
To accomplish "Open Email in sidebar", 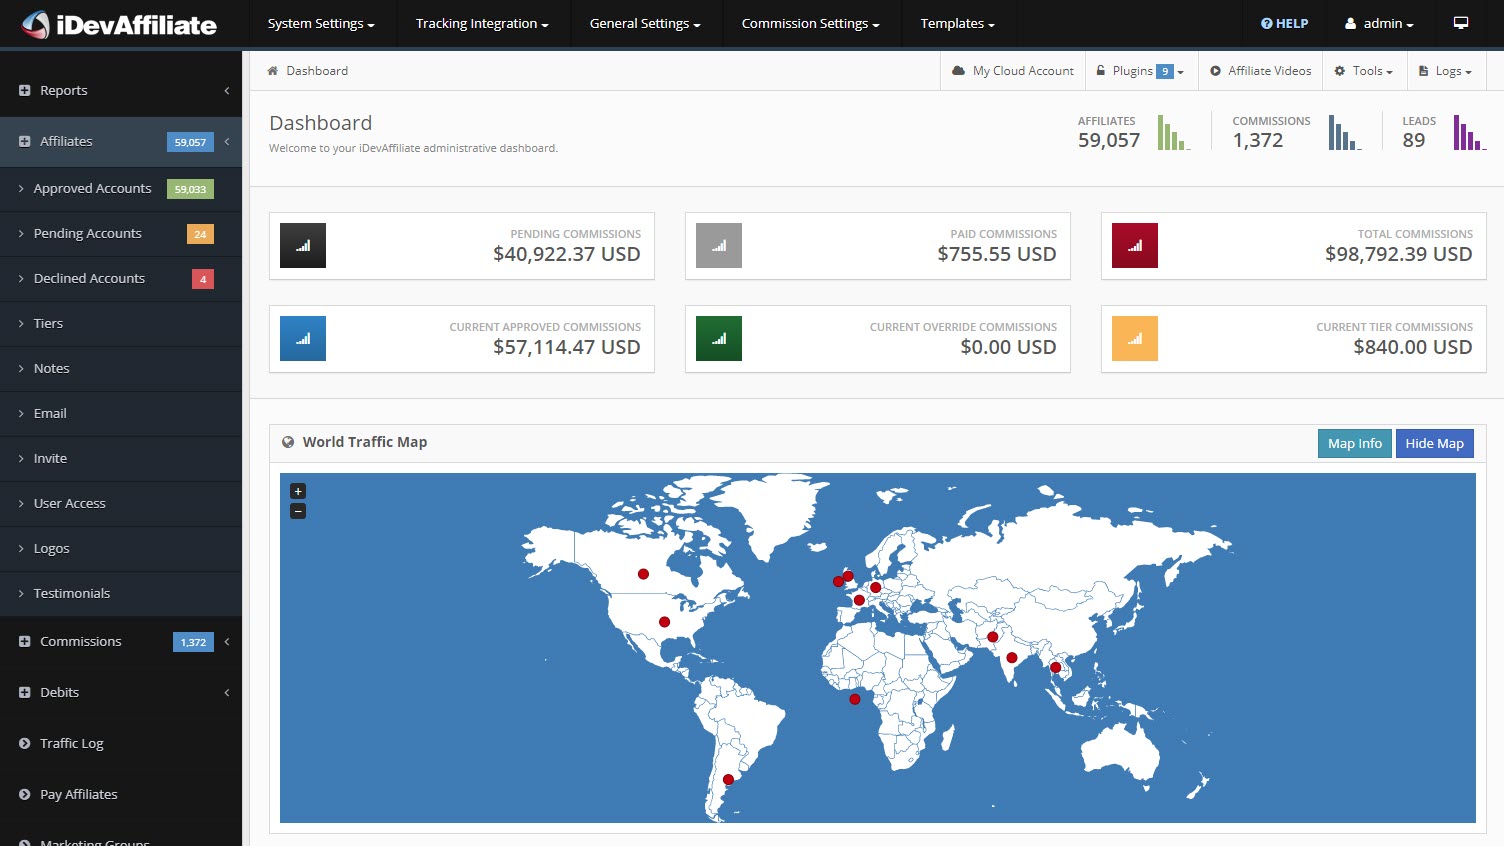I will pyautogui.click(x=121, y=414).
